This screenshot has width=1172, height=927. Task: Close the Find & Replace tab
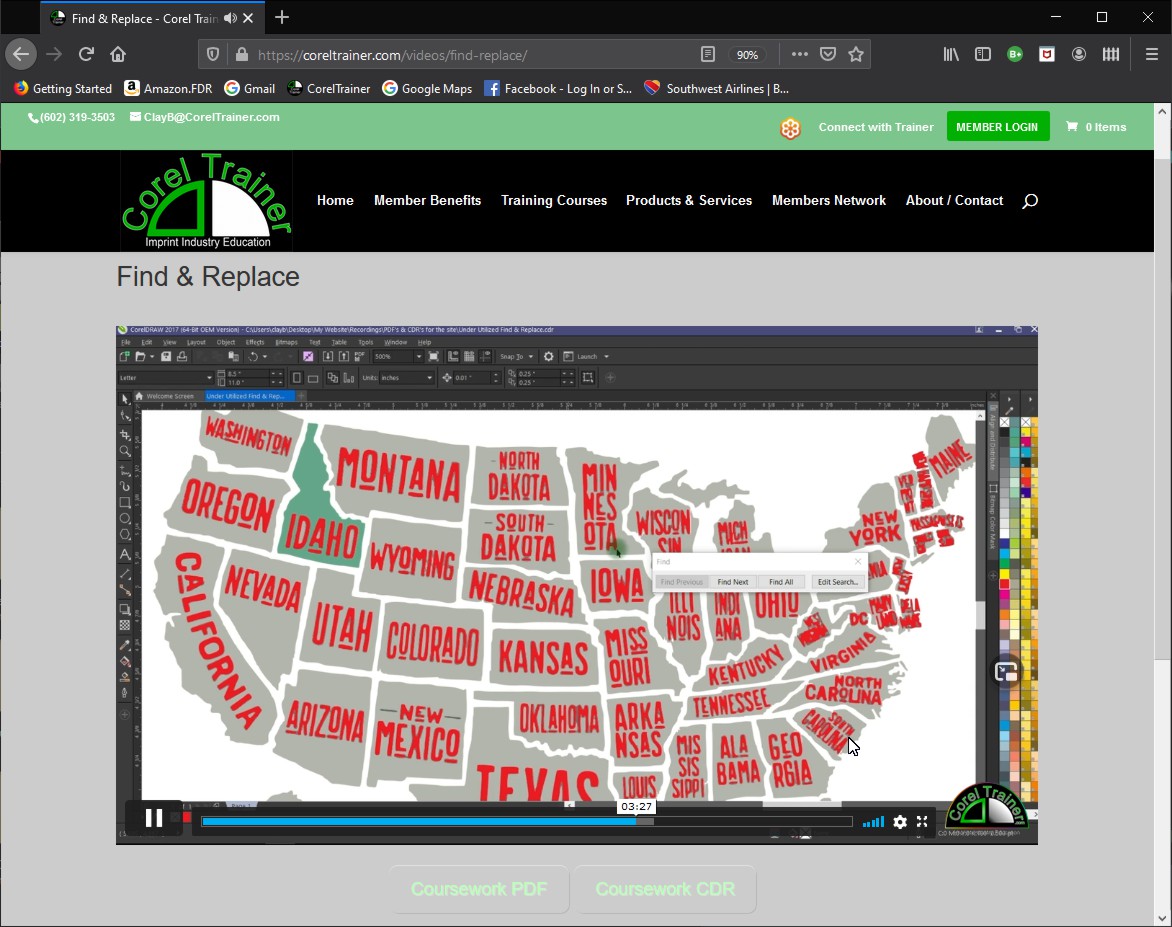(248, 18)
